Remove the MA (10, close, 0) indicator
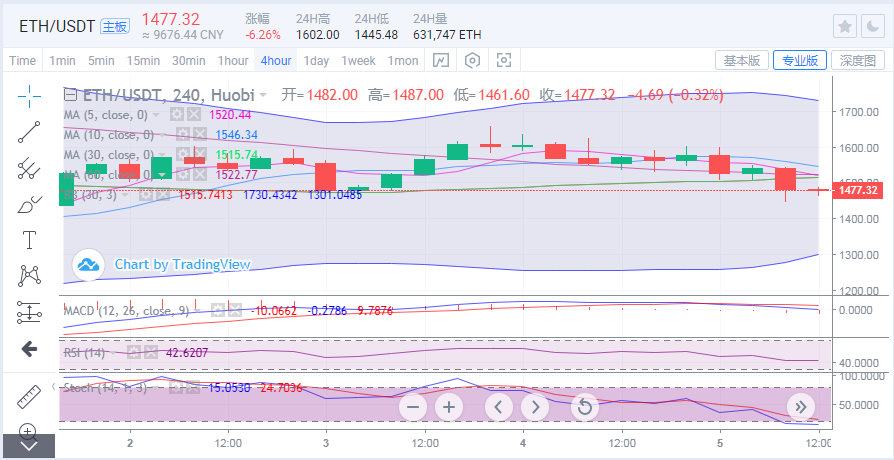 (x=200, y=135)
